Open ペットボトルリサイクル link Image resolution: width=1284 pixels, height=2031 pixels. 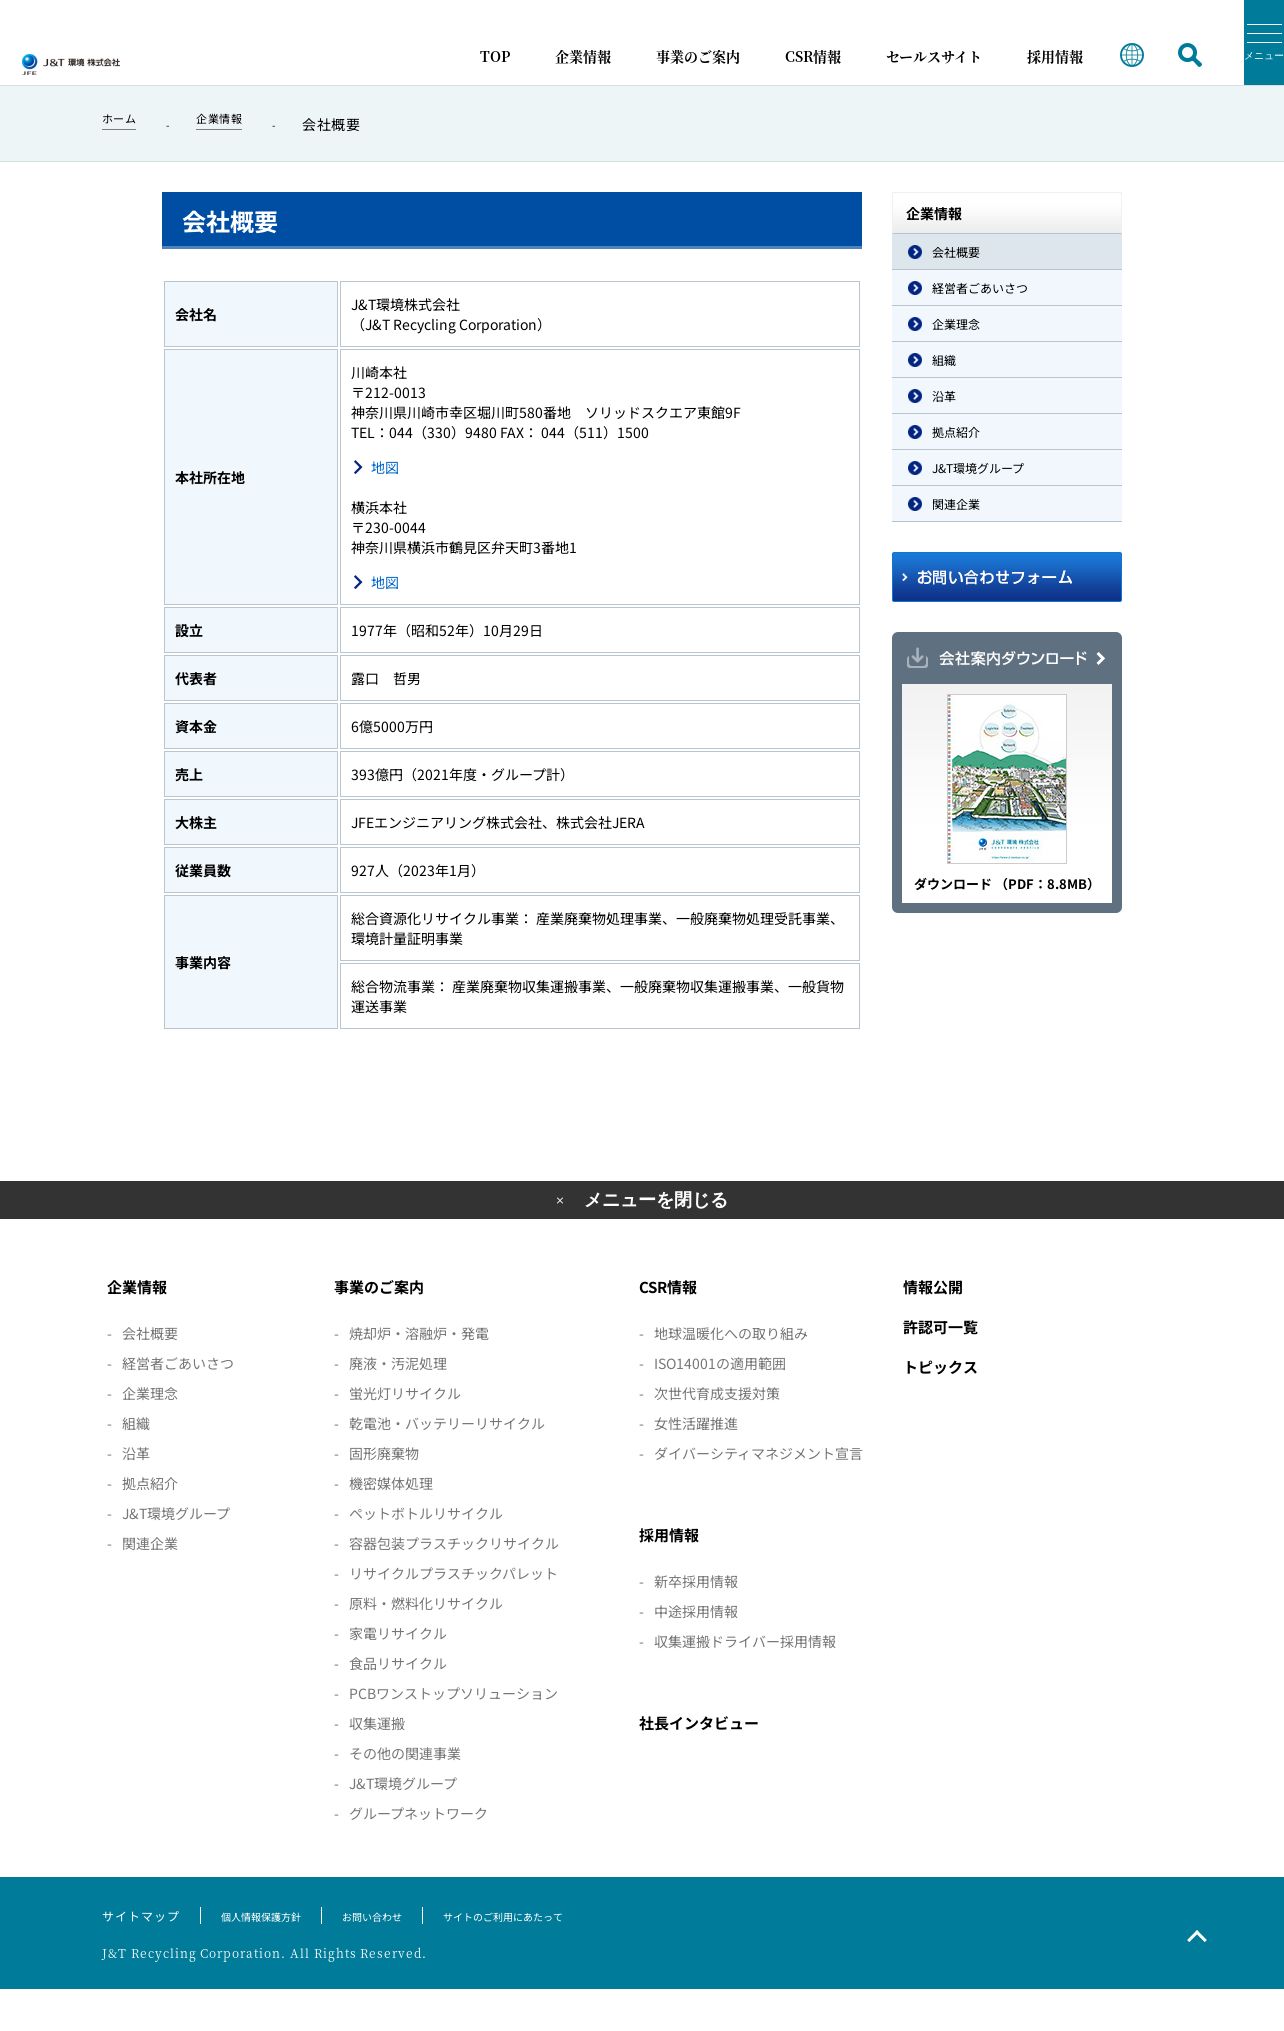(x=426, y=1514)
